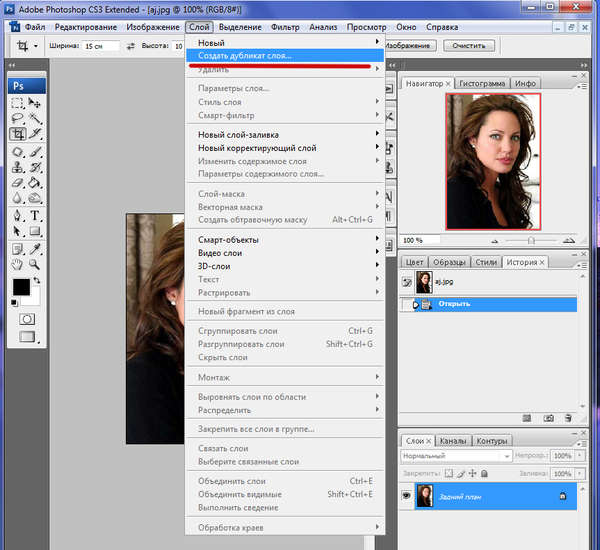Switch to the Каналы tab
This screenshot has width=600, height=550.
point(451,440)
